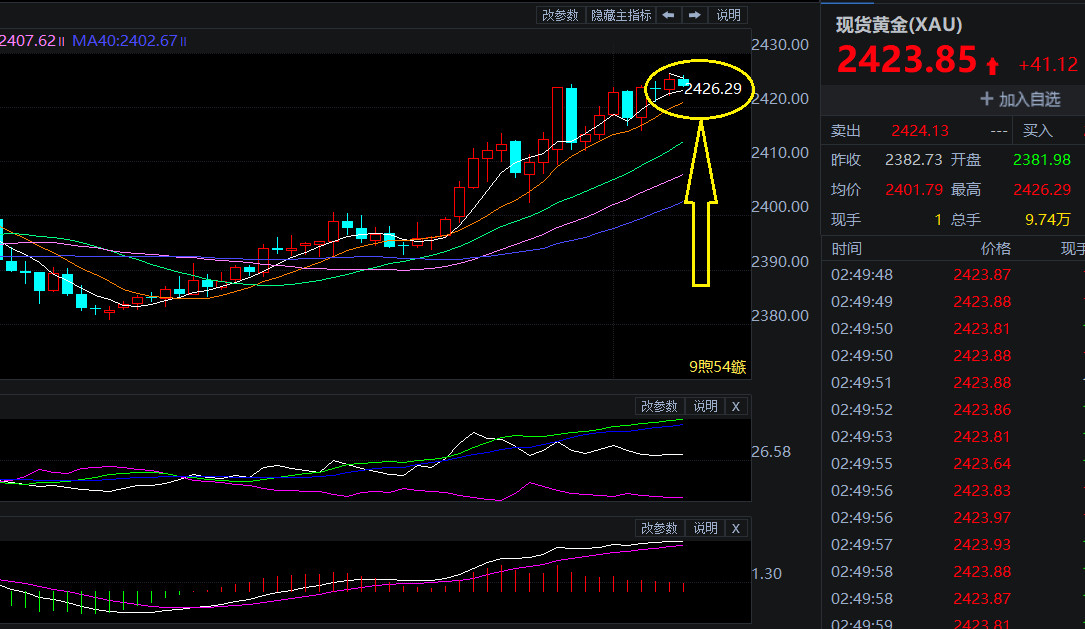Screen dimensions: 1085x629
Task: Click tick price 2423.64
Action: [x=982, y=464]
